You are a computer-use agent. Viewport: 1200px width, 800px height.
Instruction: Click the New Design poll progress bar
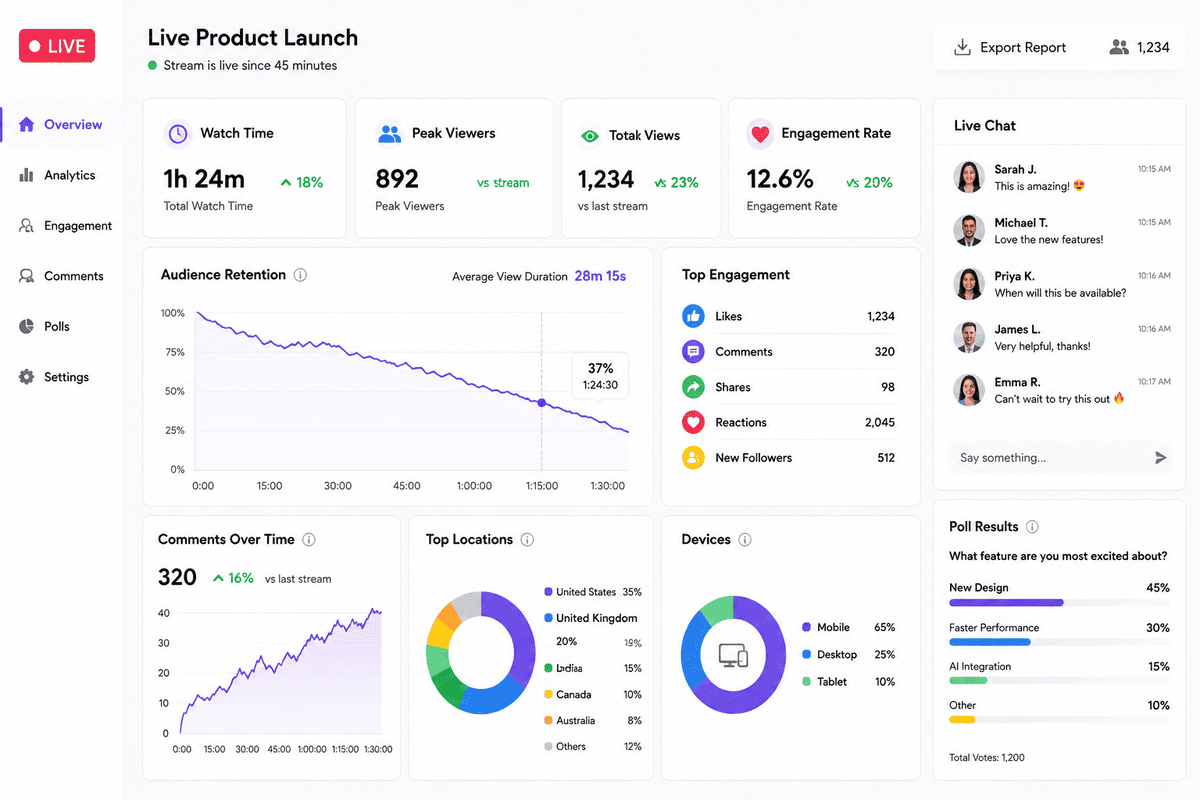pos(1059,603)
